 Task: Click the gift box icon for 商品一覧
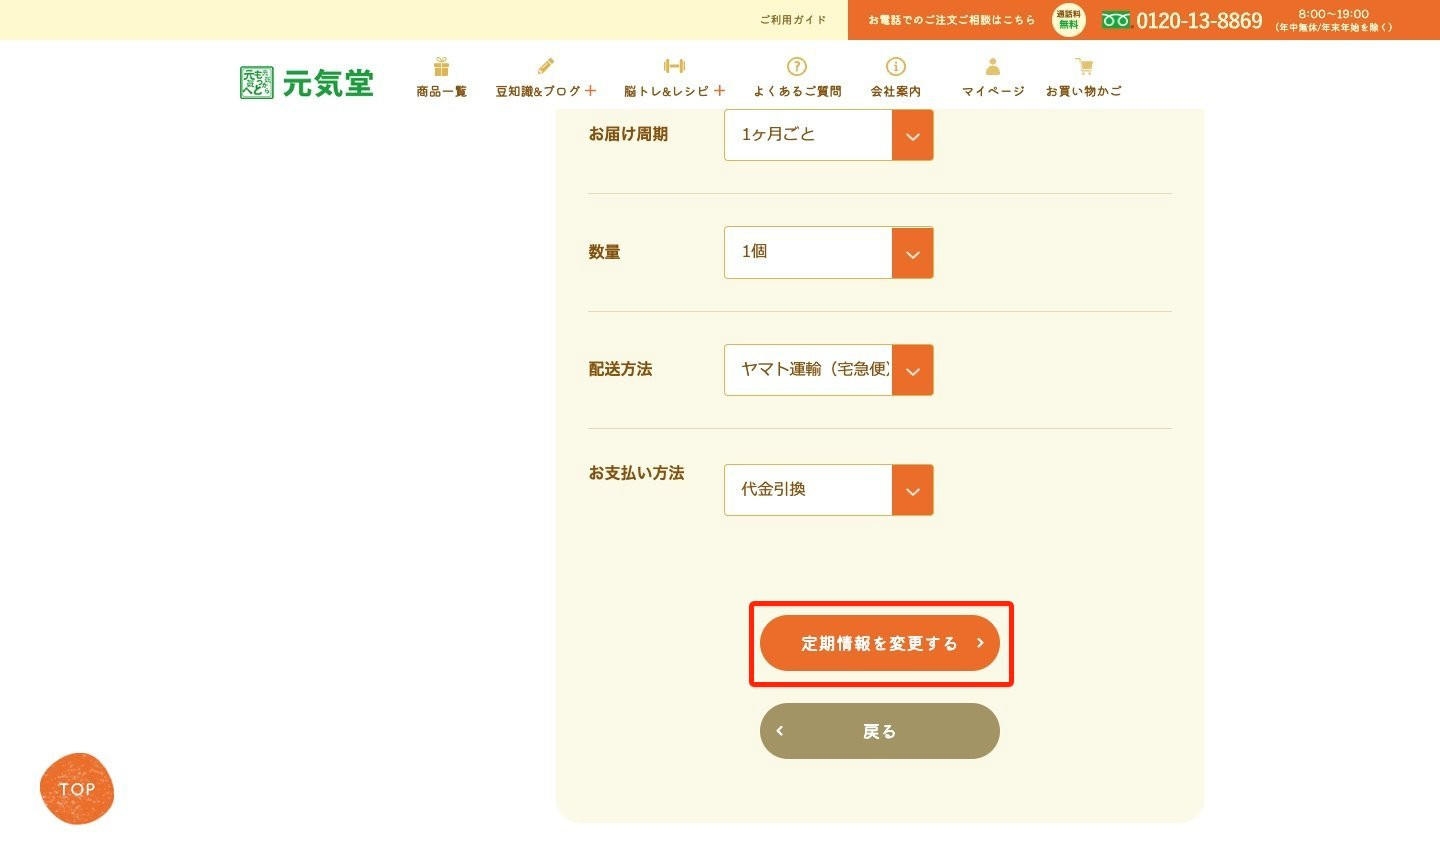441,67
